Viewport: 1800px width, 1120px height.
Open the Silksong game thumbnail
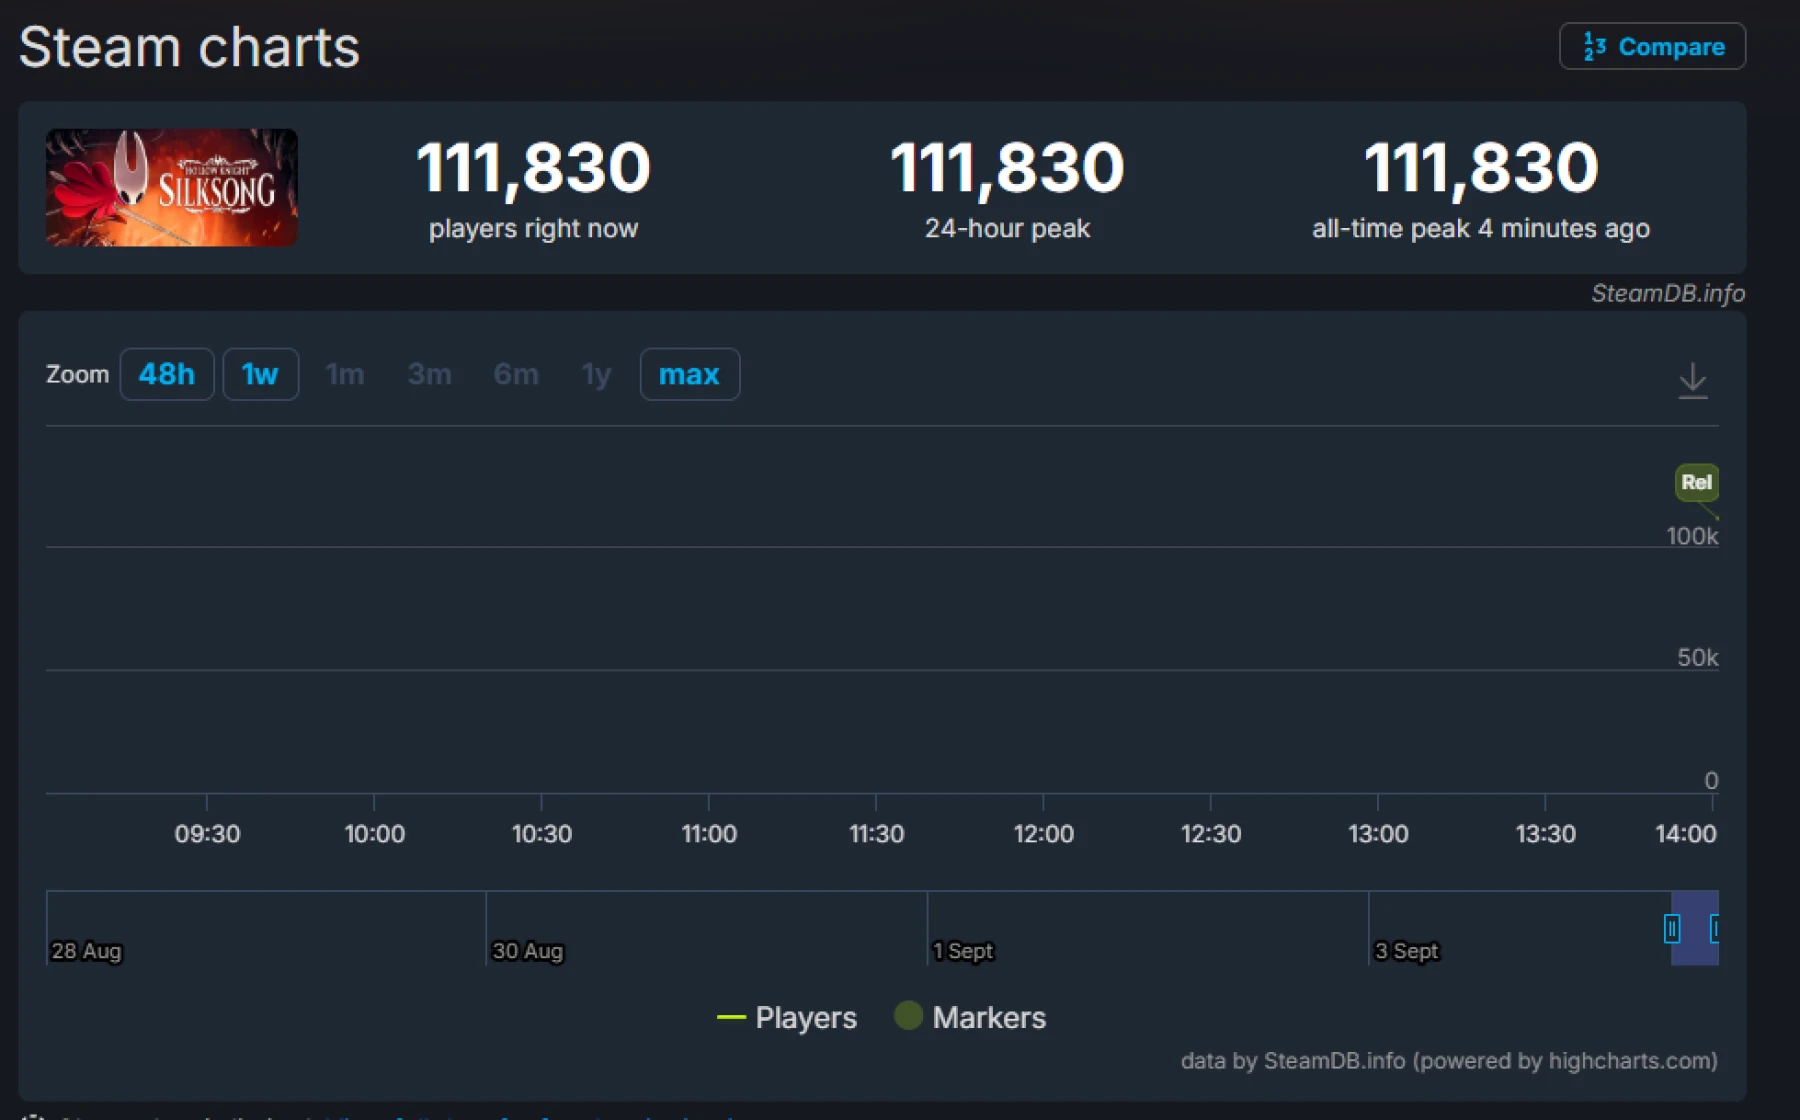[172, 187]
